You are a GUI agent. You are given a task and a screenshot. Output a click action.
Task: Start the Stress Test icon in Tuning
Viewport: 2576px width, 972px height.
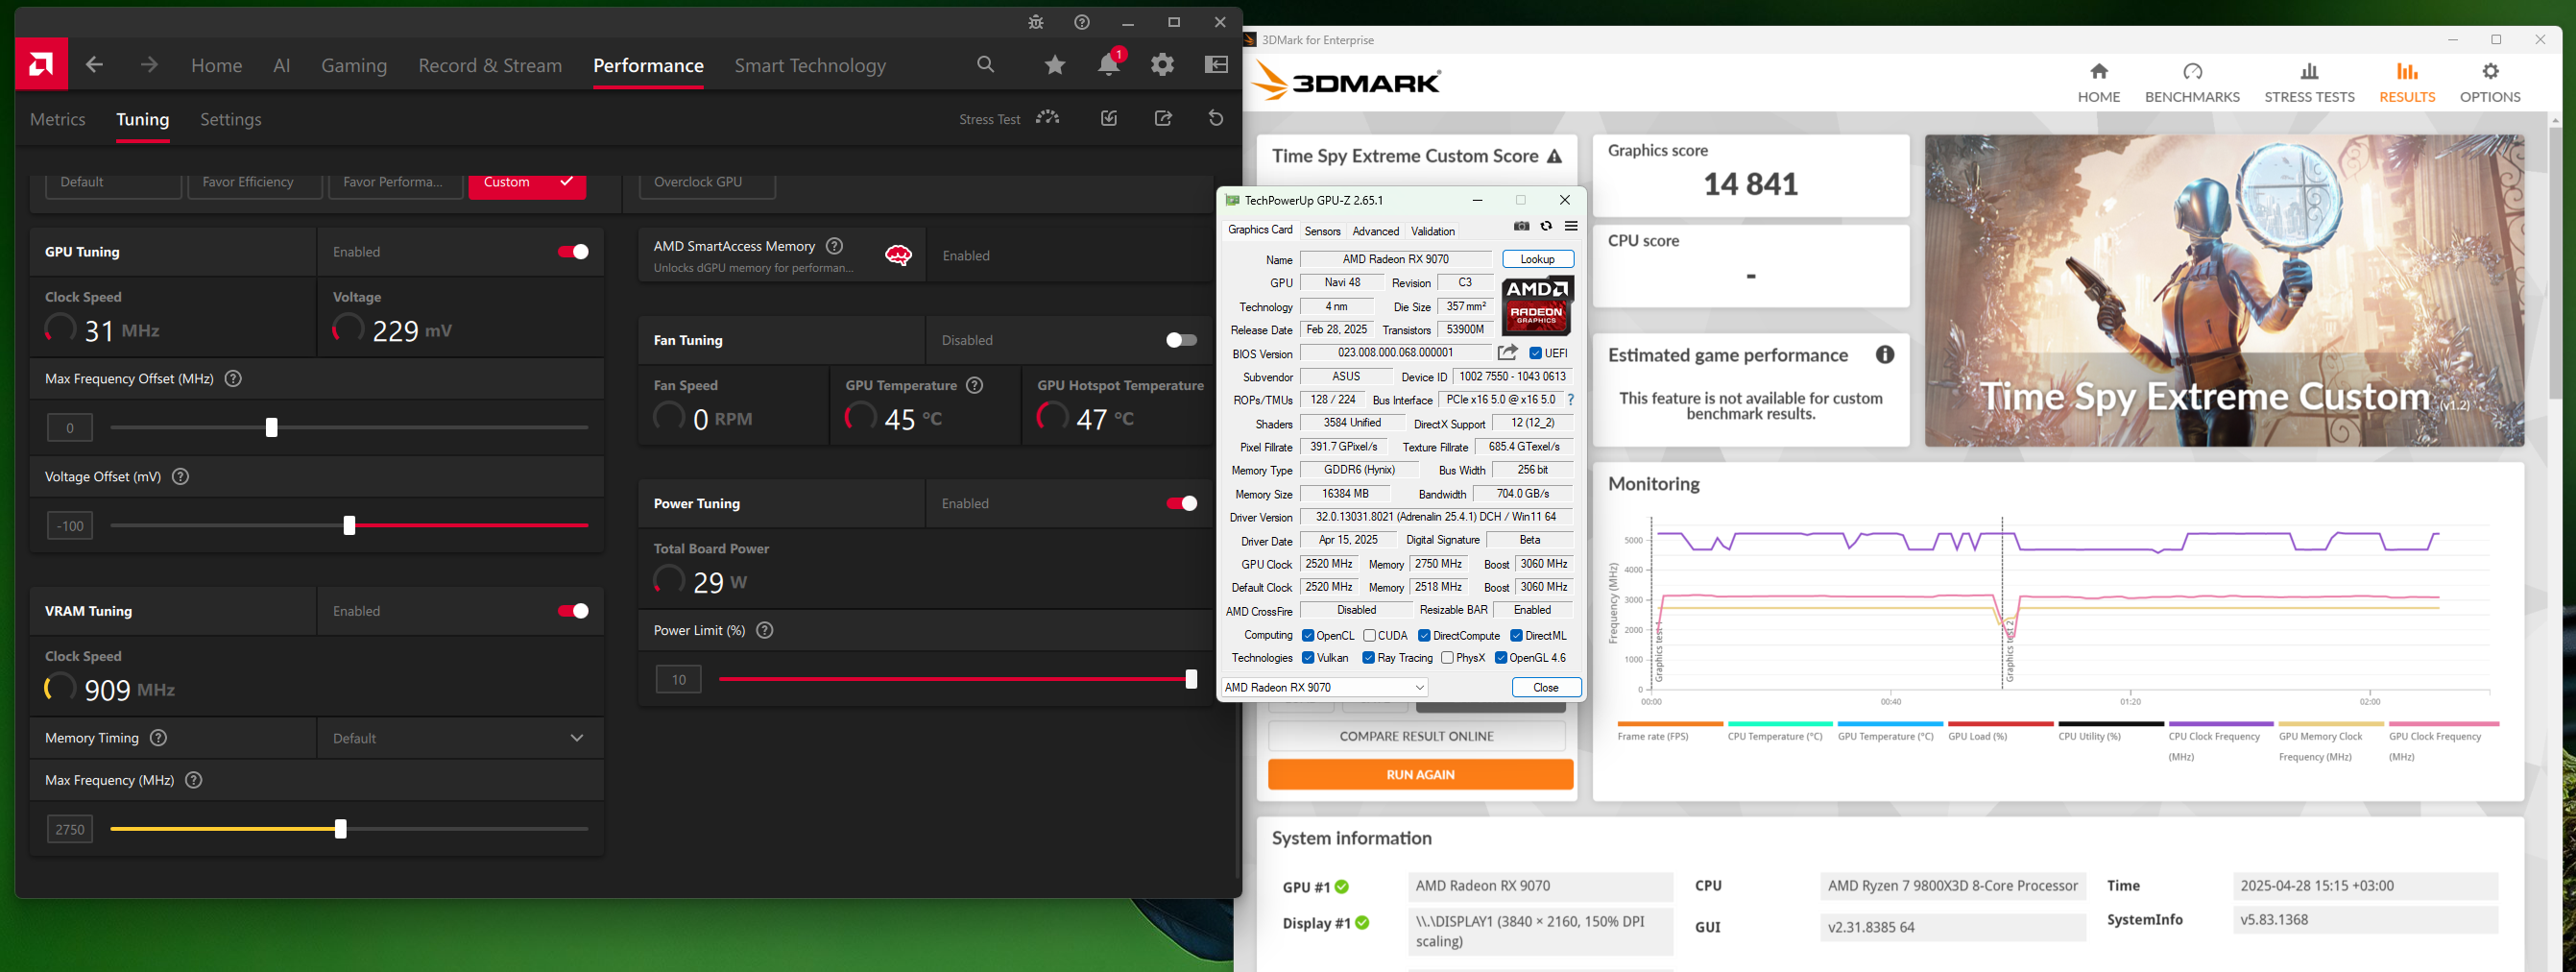[x=1047, y=118]
